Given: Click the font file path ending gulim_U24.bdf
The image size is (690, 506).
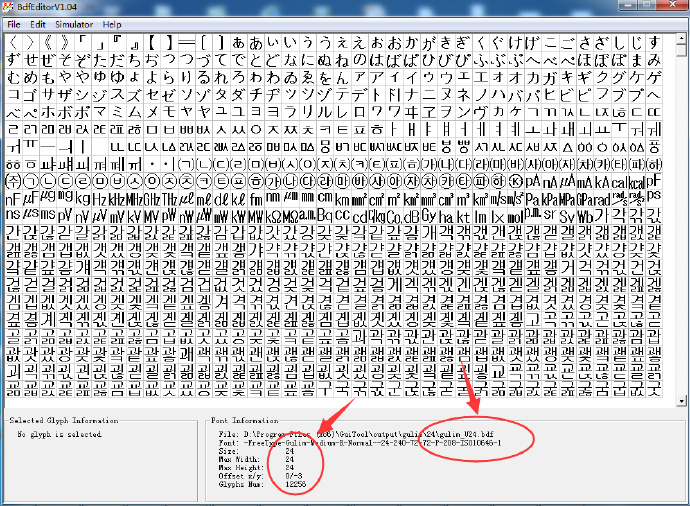Looking at the screenshot, I should [x=369, y=434].
